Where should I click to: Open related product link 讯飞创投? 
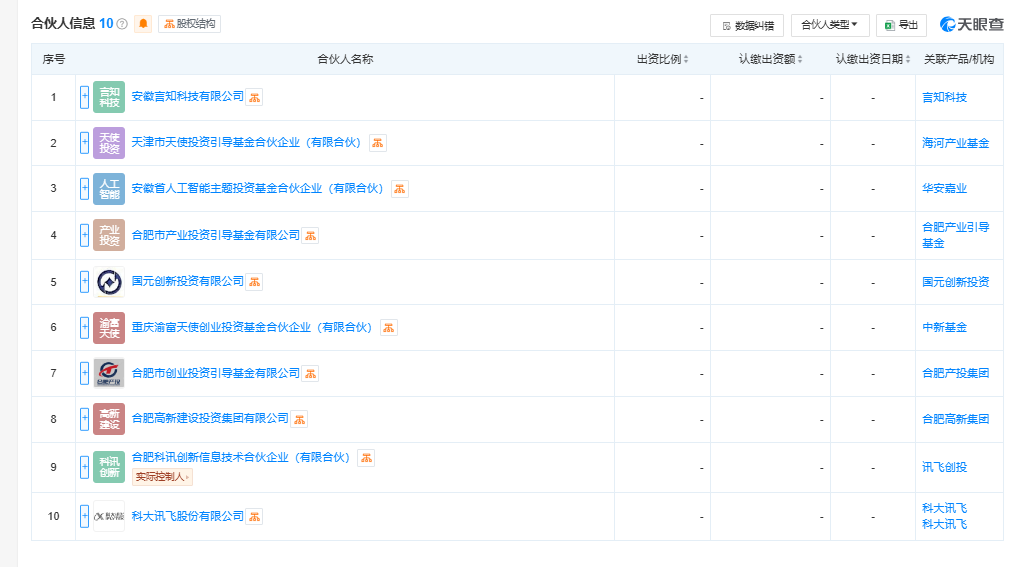944,467
